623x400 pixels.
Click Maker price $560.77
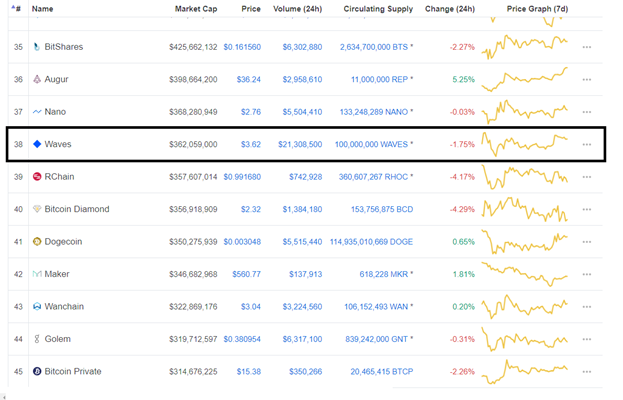click(x=246, y=274)
